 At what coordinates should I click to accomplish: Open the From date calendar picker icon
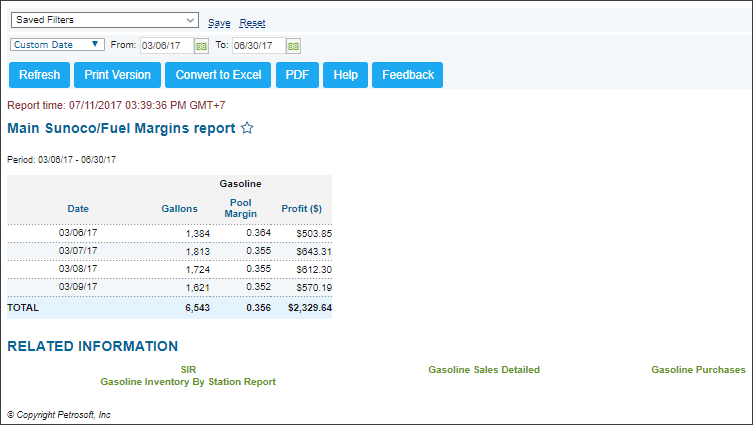201,46
